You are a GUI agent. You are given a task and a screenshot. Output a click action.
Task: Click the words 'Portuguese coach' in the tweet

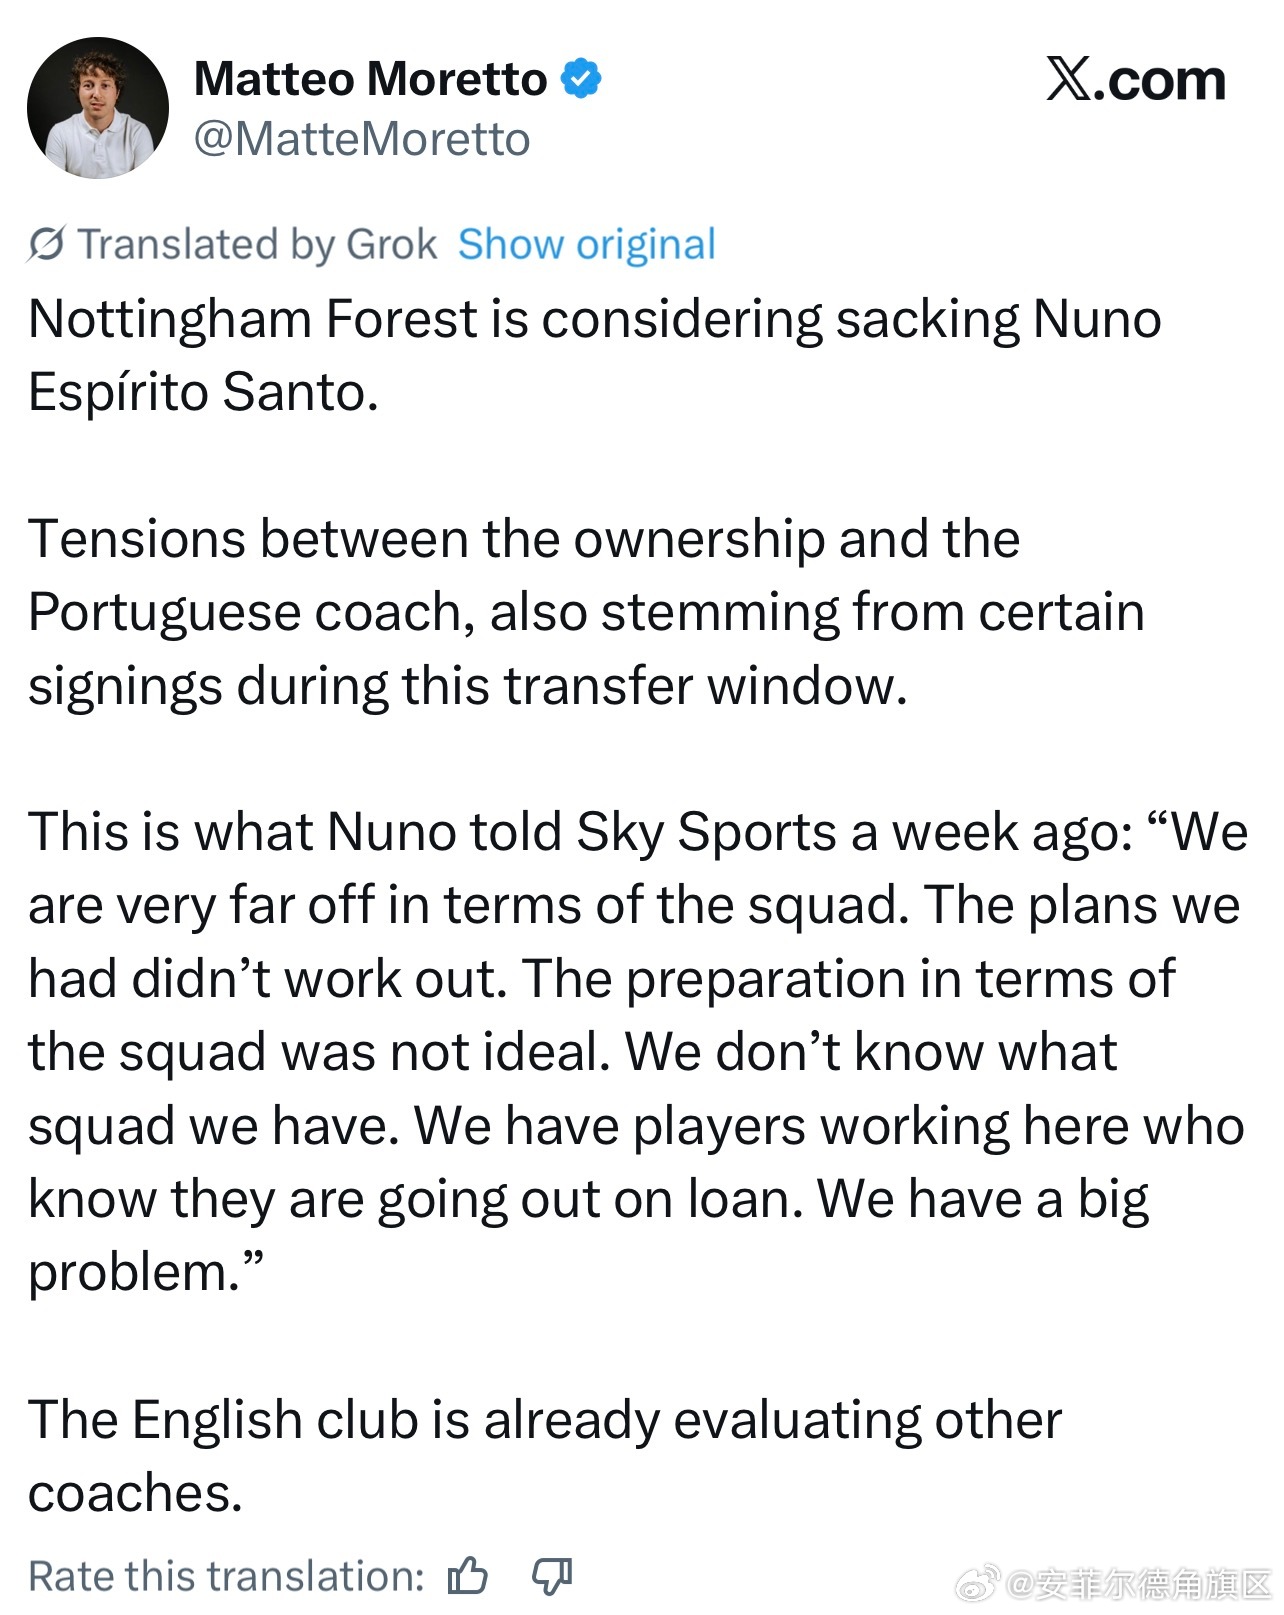click(x=251, y=612)
